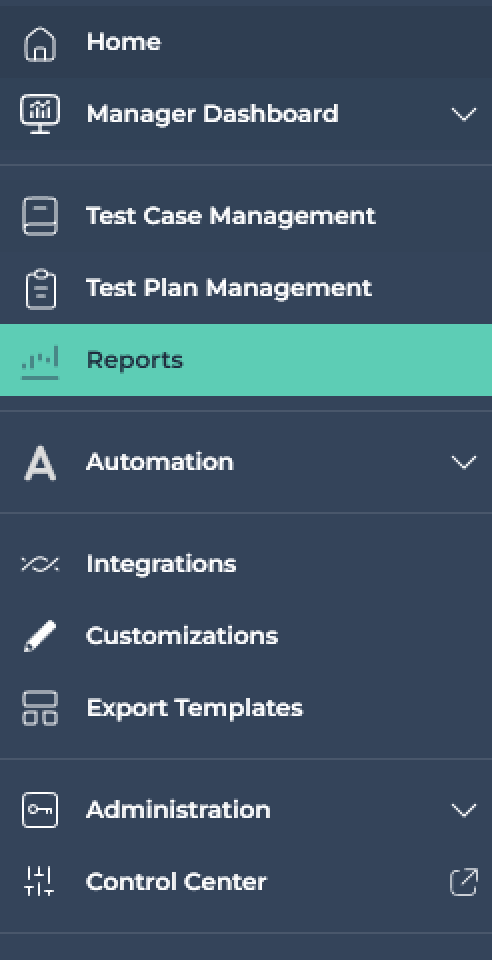Click the Customizations pencil icon
Image resolution: width=492 pixels, height=960 pixels.
click(x=40, y=636)
